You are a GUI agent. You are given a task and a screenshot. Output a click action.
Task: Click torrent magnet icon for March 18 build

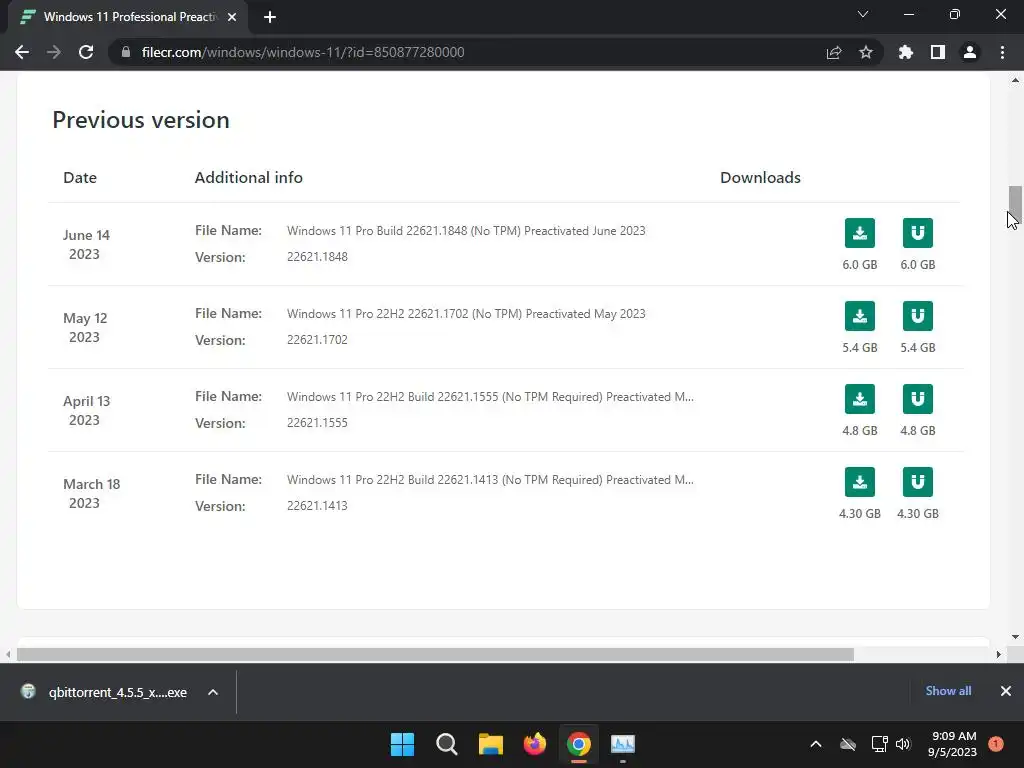point(918,482)
